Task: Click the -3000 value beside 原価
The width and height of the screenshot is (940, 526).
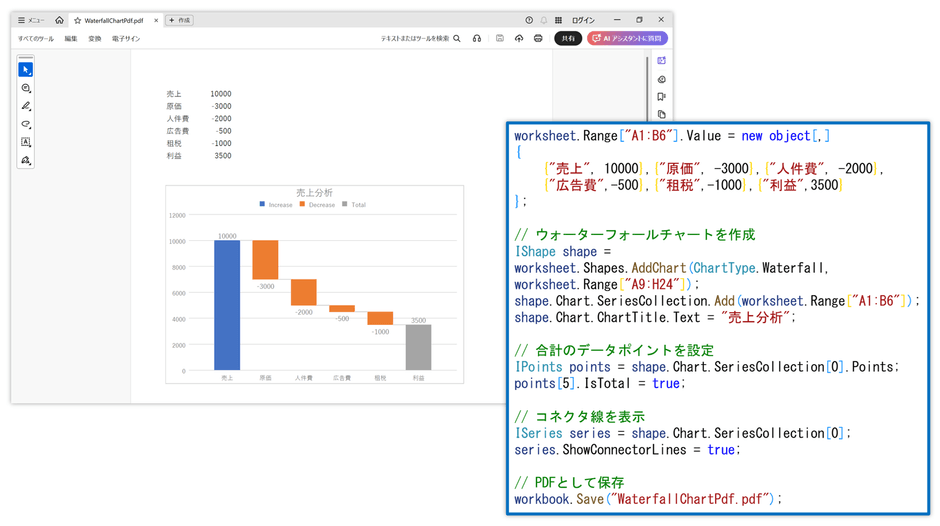Action: coord(221,106)
